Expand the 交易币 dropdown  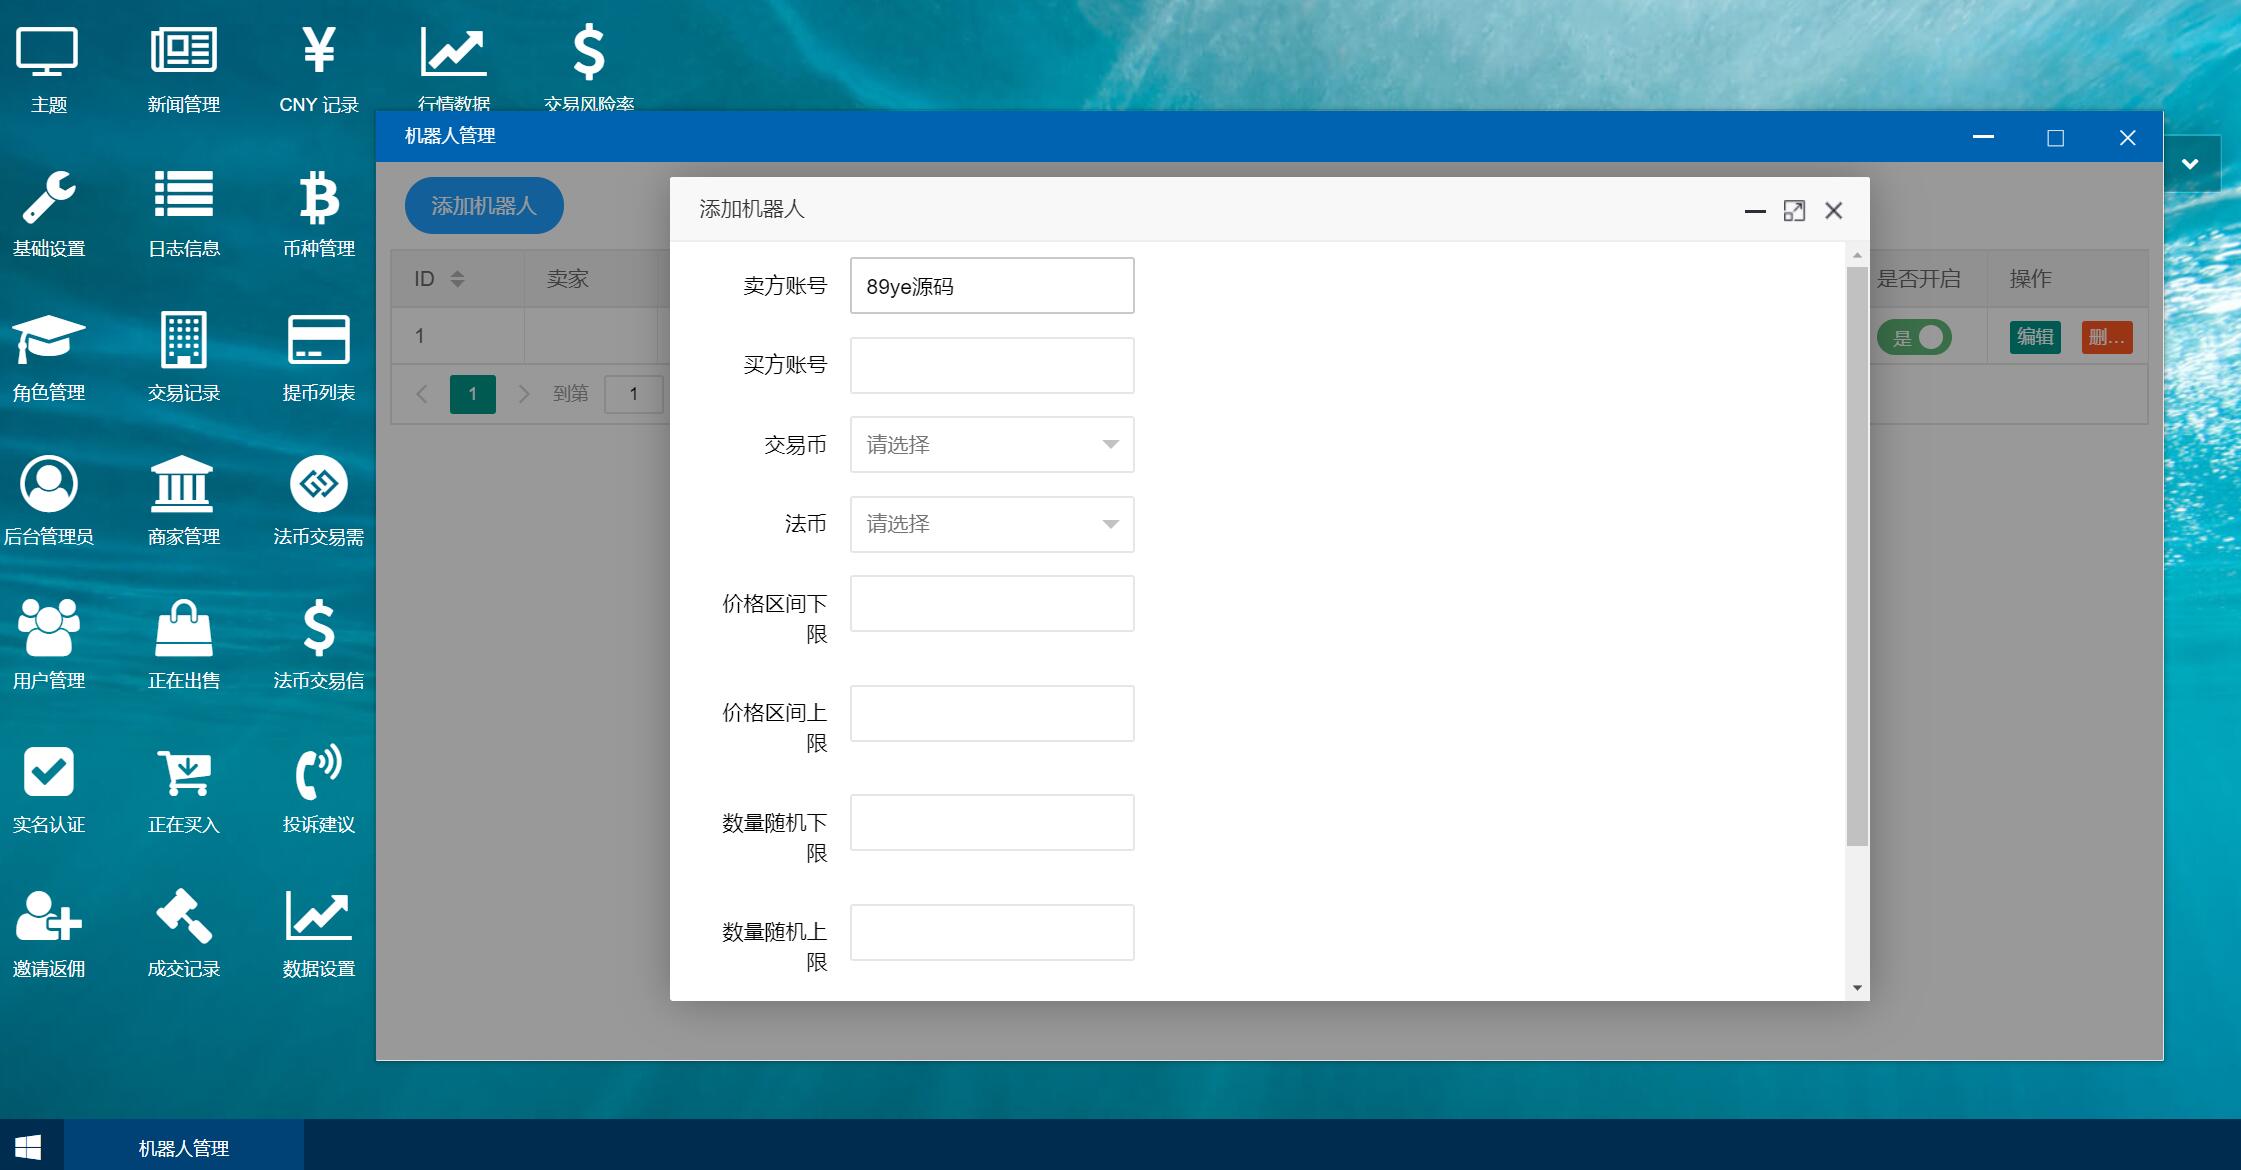click(992, 444)
